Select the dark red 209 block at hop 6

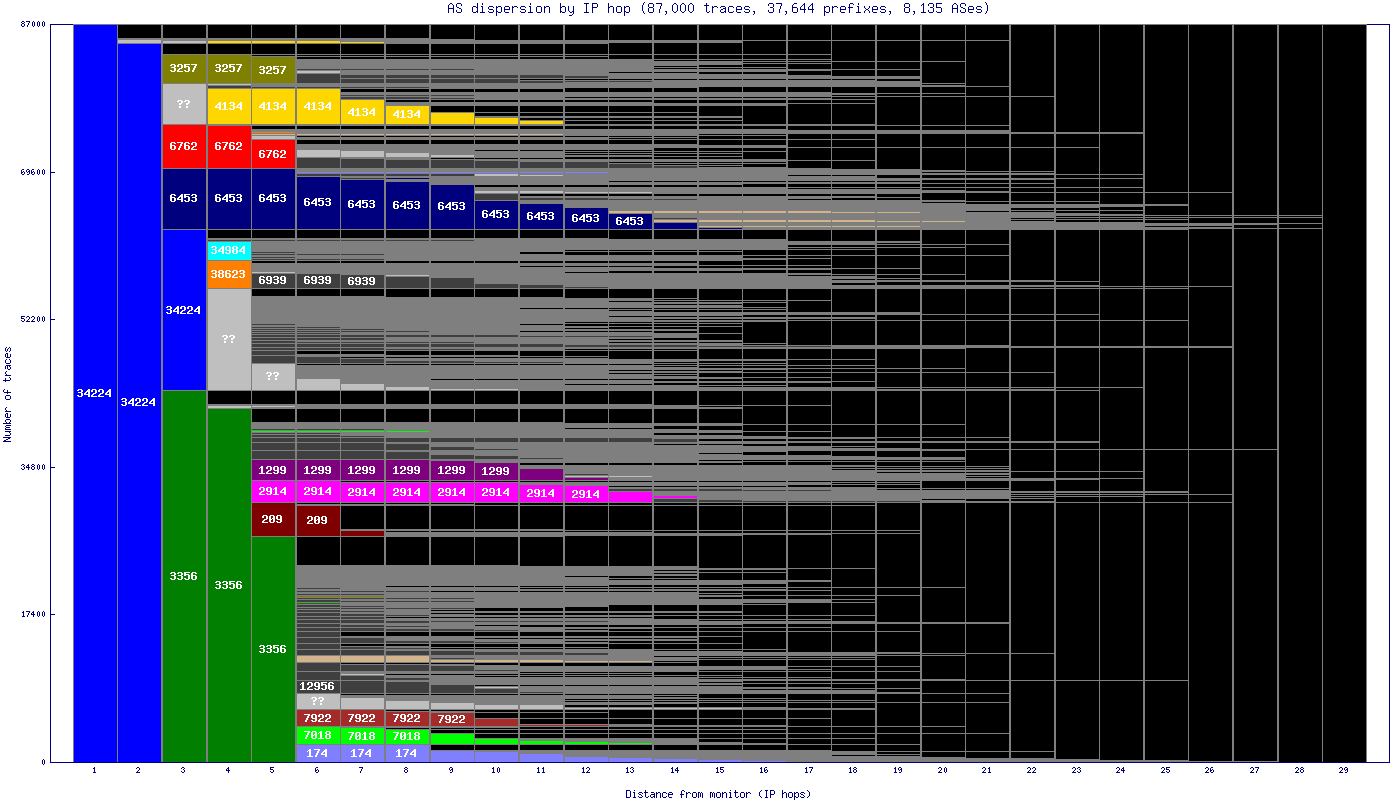(x=318, y=521)
